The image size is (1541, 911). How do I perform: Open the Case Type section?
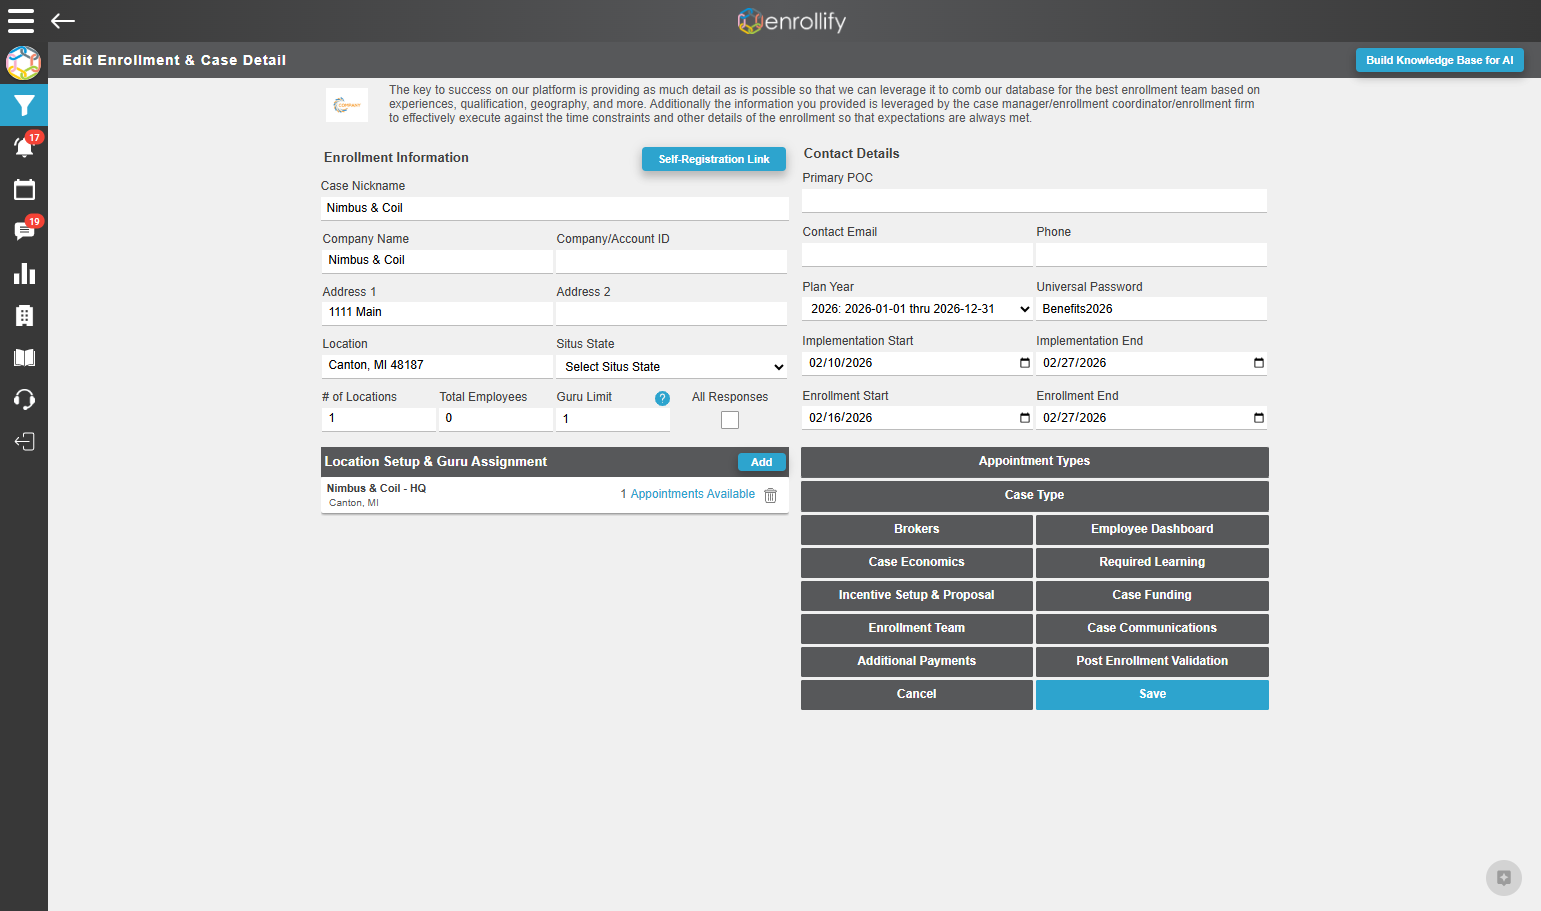tap(1034, 496)
